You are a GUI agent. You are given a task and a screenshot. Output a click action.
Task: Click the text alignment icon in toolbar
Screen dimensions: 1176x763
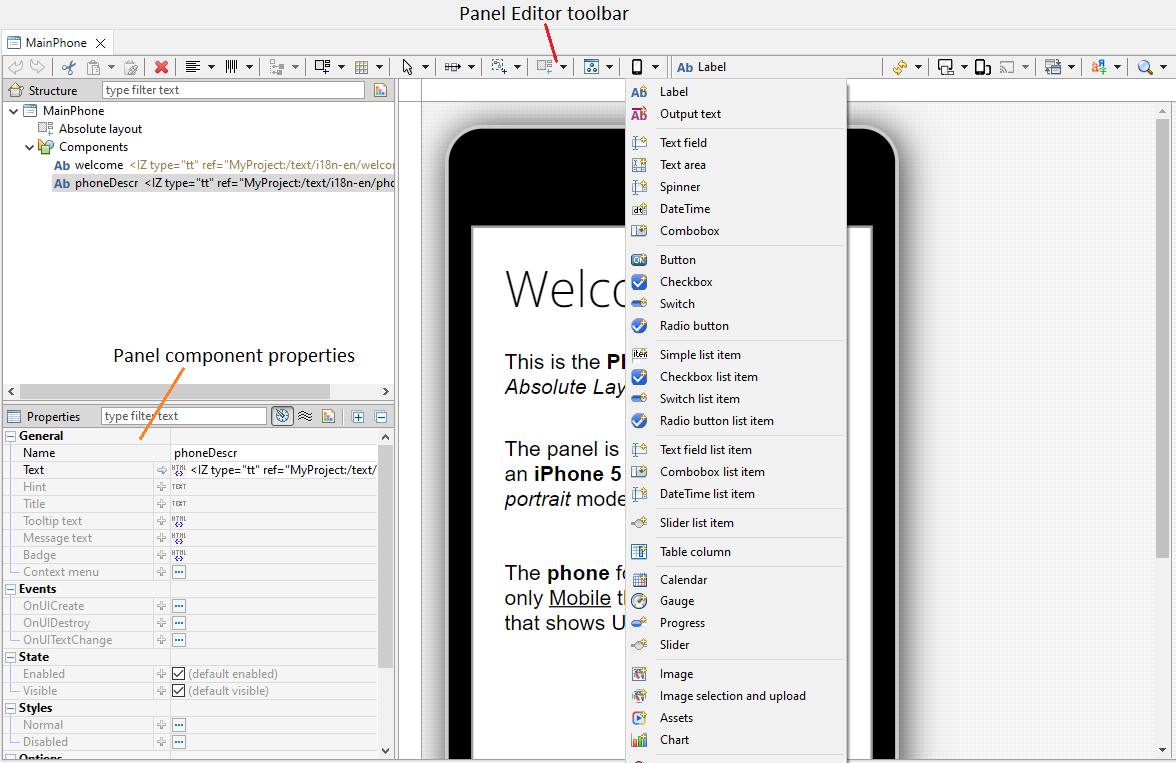193,67
